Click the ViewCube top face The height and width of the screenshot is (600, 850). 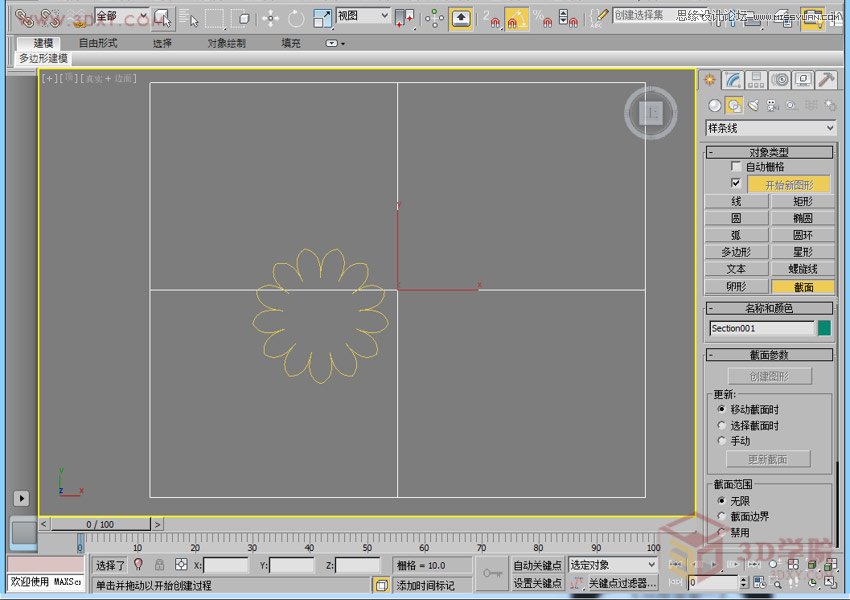(651, 113)
